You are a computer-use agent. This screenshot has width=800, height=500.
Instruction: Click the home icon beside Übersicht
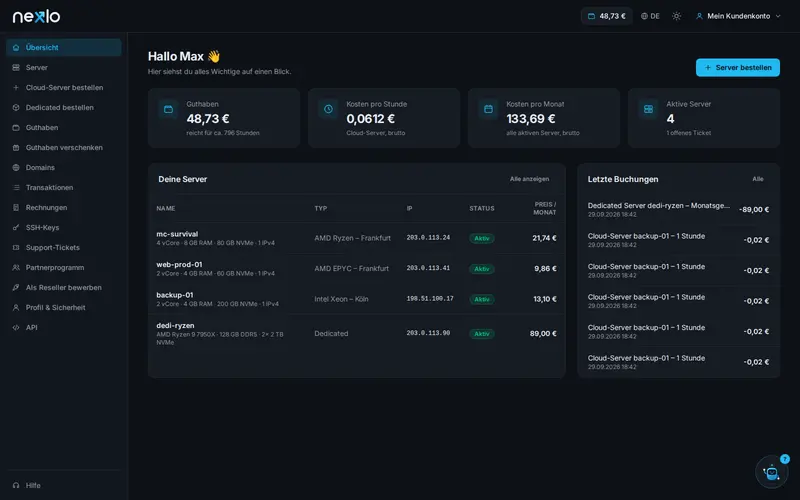[x=16, y=47]
